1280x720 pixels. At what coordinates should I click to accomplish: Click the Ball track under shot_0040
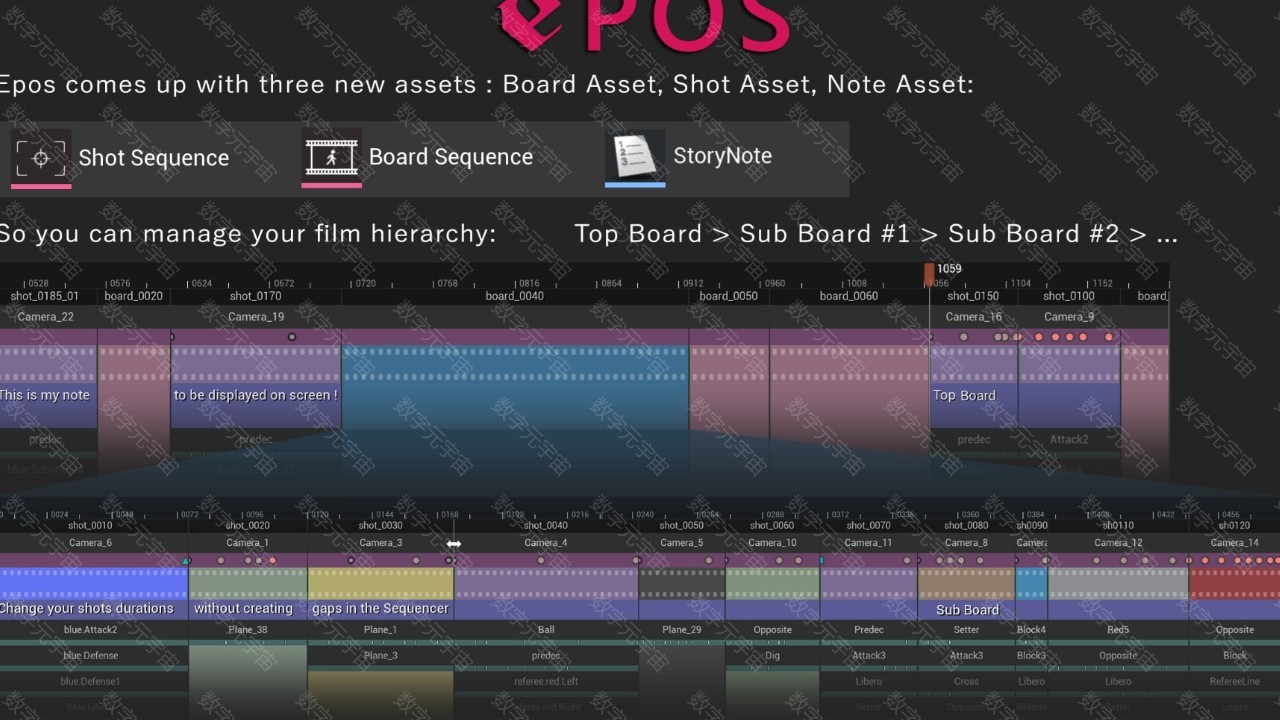546,630
